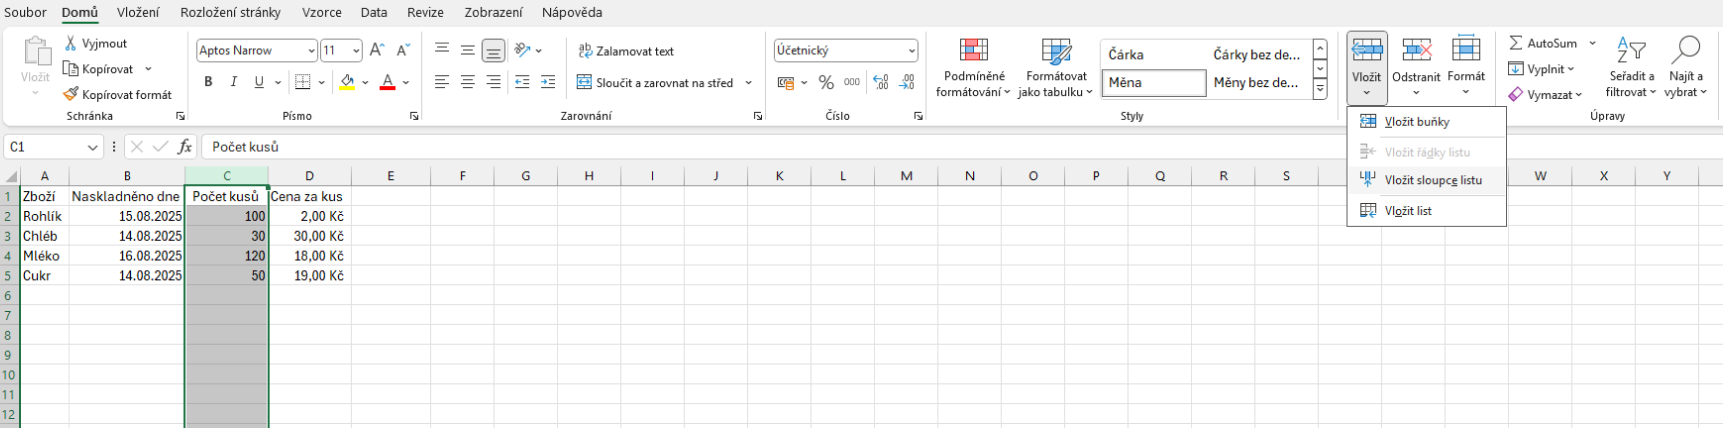
Task: Decrease indent
Action: coord(522,82)
